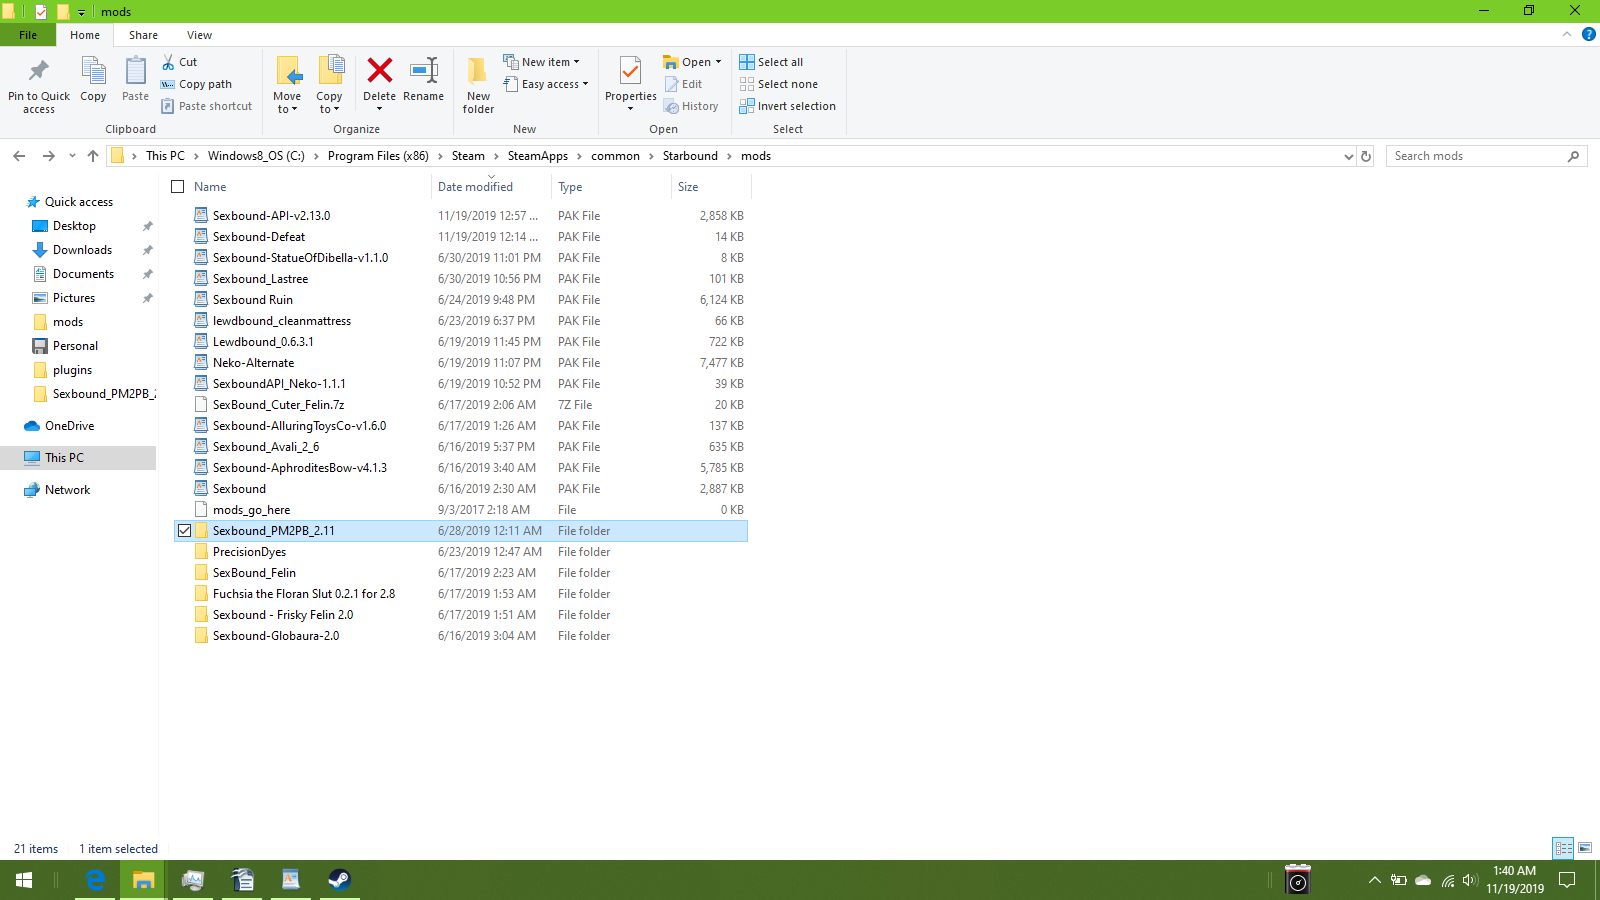Launch Microsoft Edge from the taskbar
The height and width of the screenshot is (900, 1600).
(95, 880)
